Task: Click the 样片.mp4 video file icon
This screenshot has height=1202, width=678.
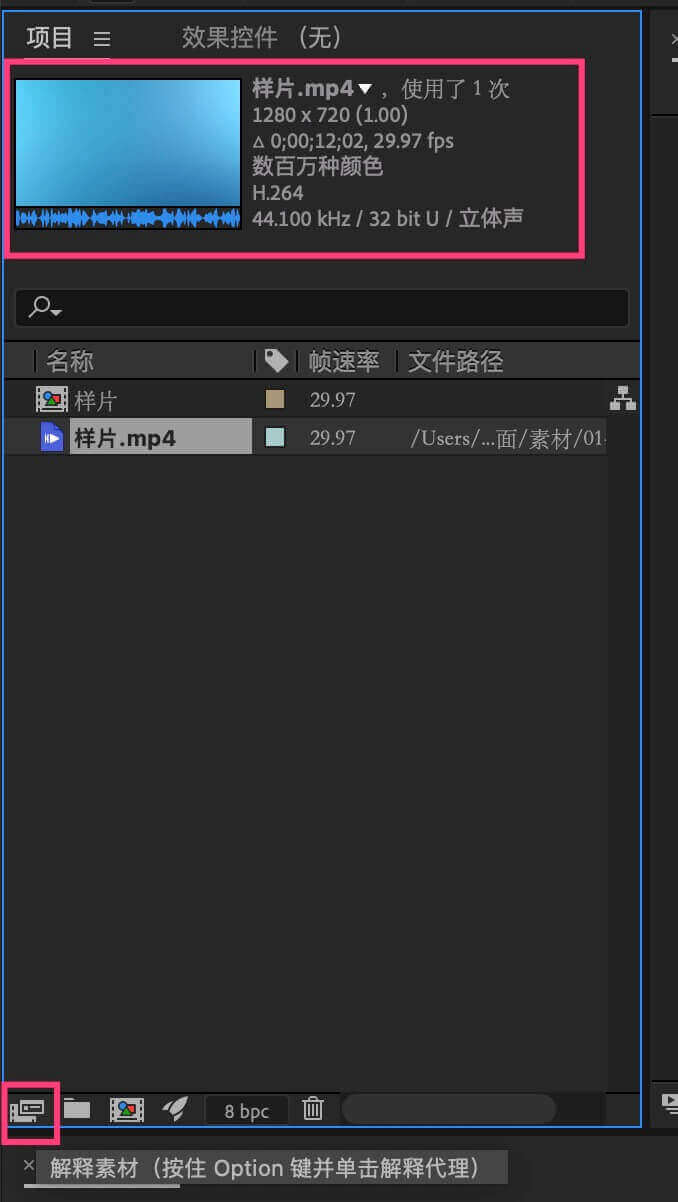Action: click(x=52, y=437)
